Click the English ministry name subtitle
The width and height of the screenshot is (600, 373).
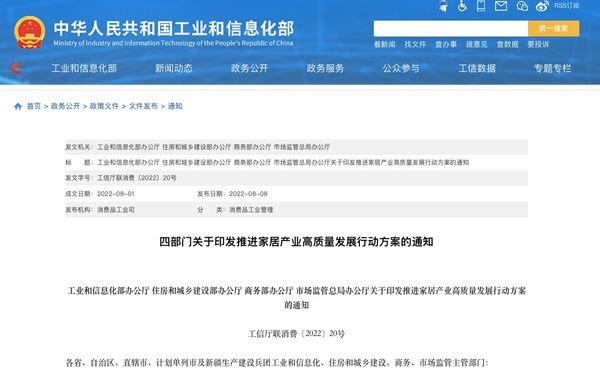[173, 43]
